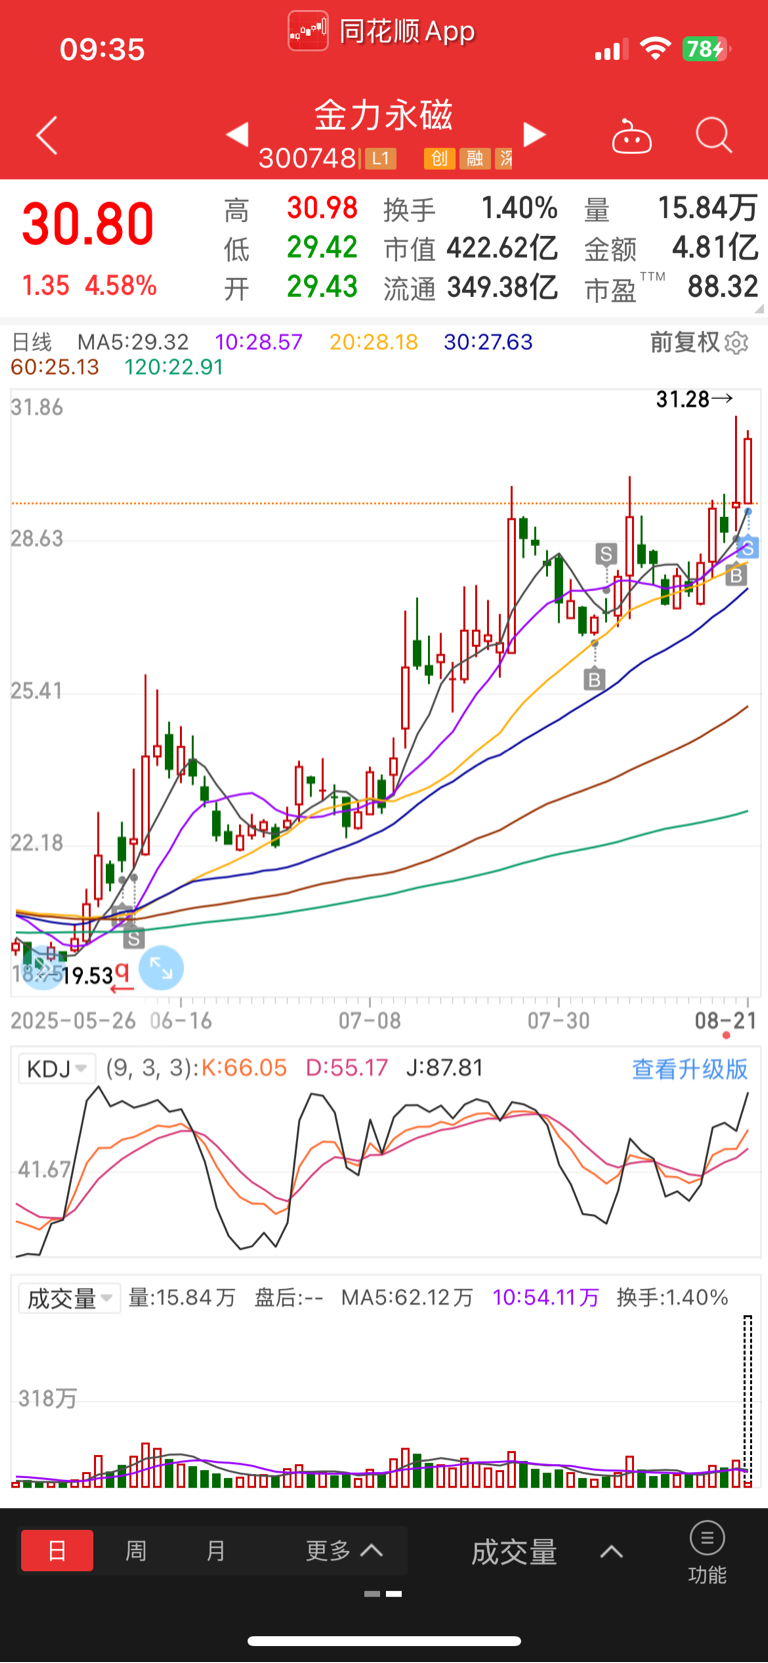Expand the 更多 period options

(344, 1551)
